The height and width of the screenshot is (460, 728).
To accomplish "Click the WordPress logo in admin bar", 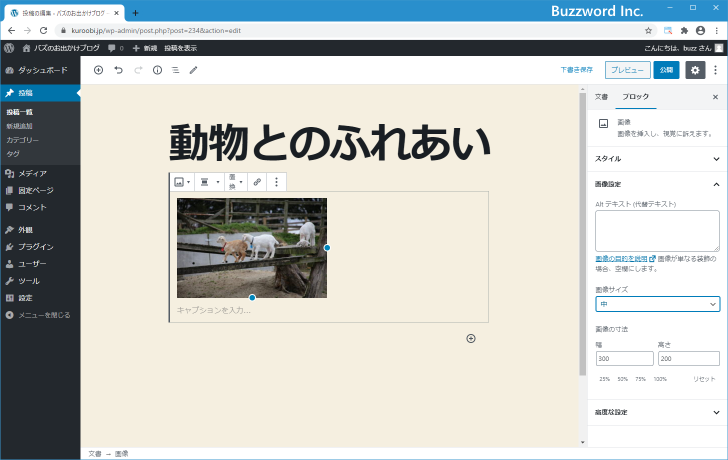I will click(x=9, y=48).
